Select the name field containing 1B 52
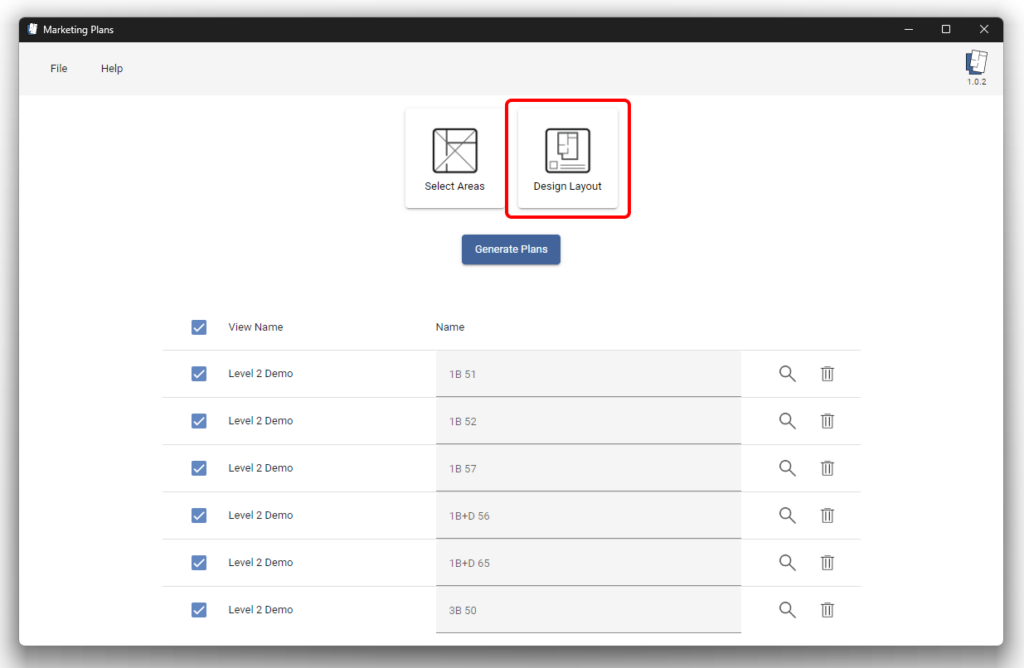 (x=588, y=420)
